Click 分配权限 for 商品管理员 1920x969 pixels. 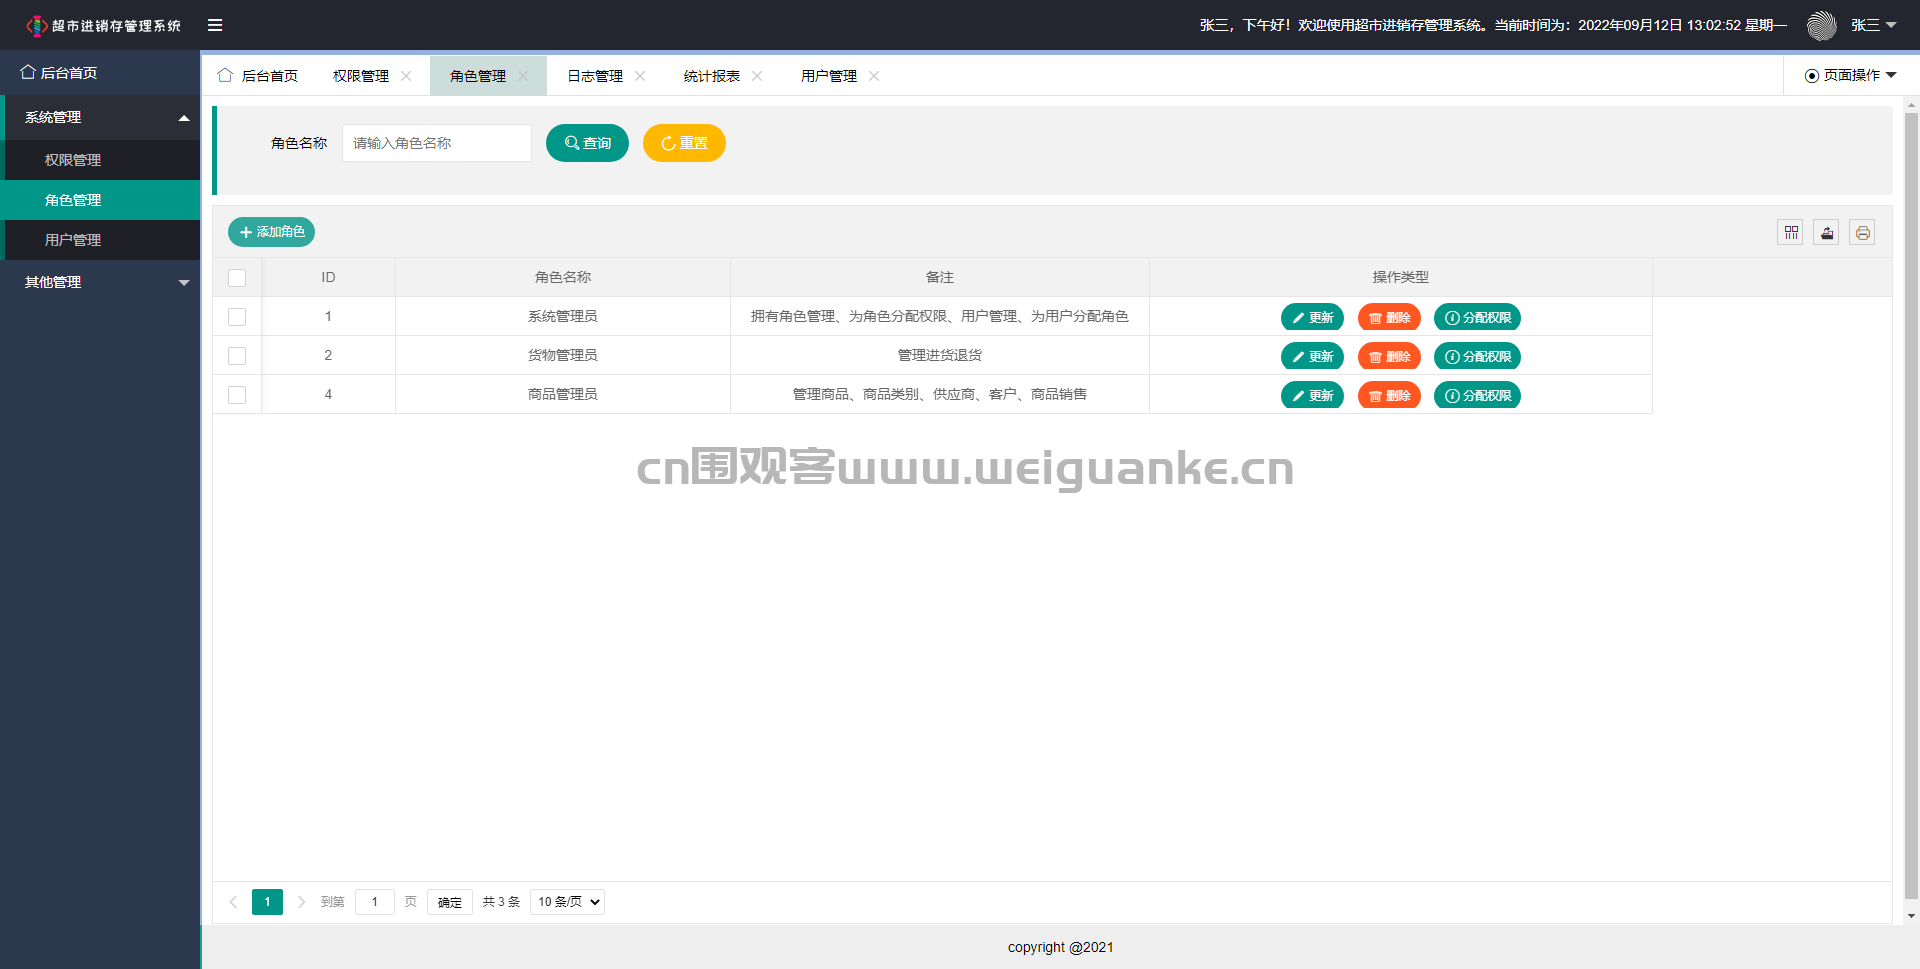[1477, 395]
